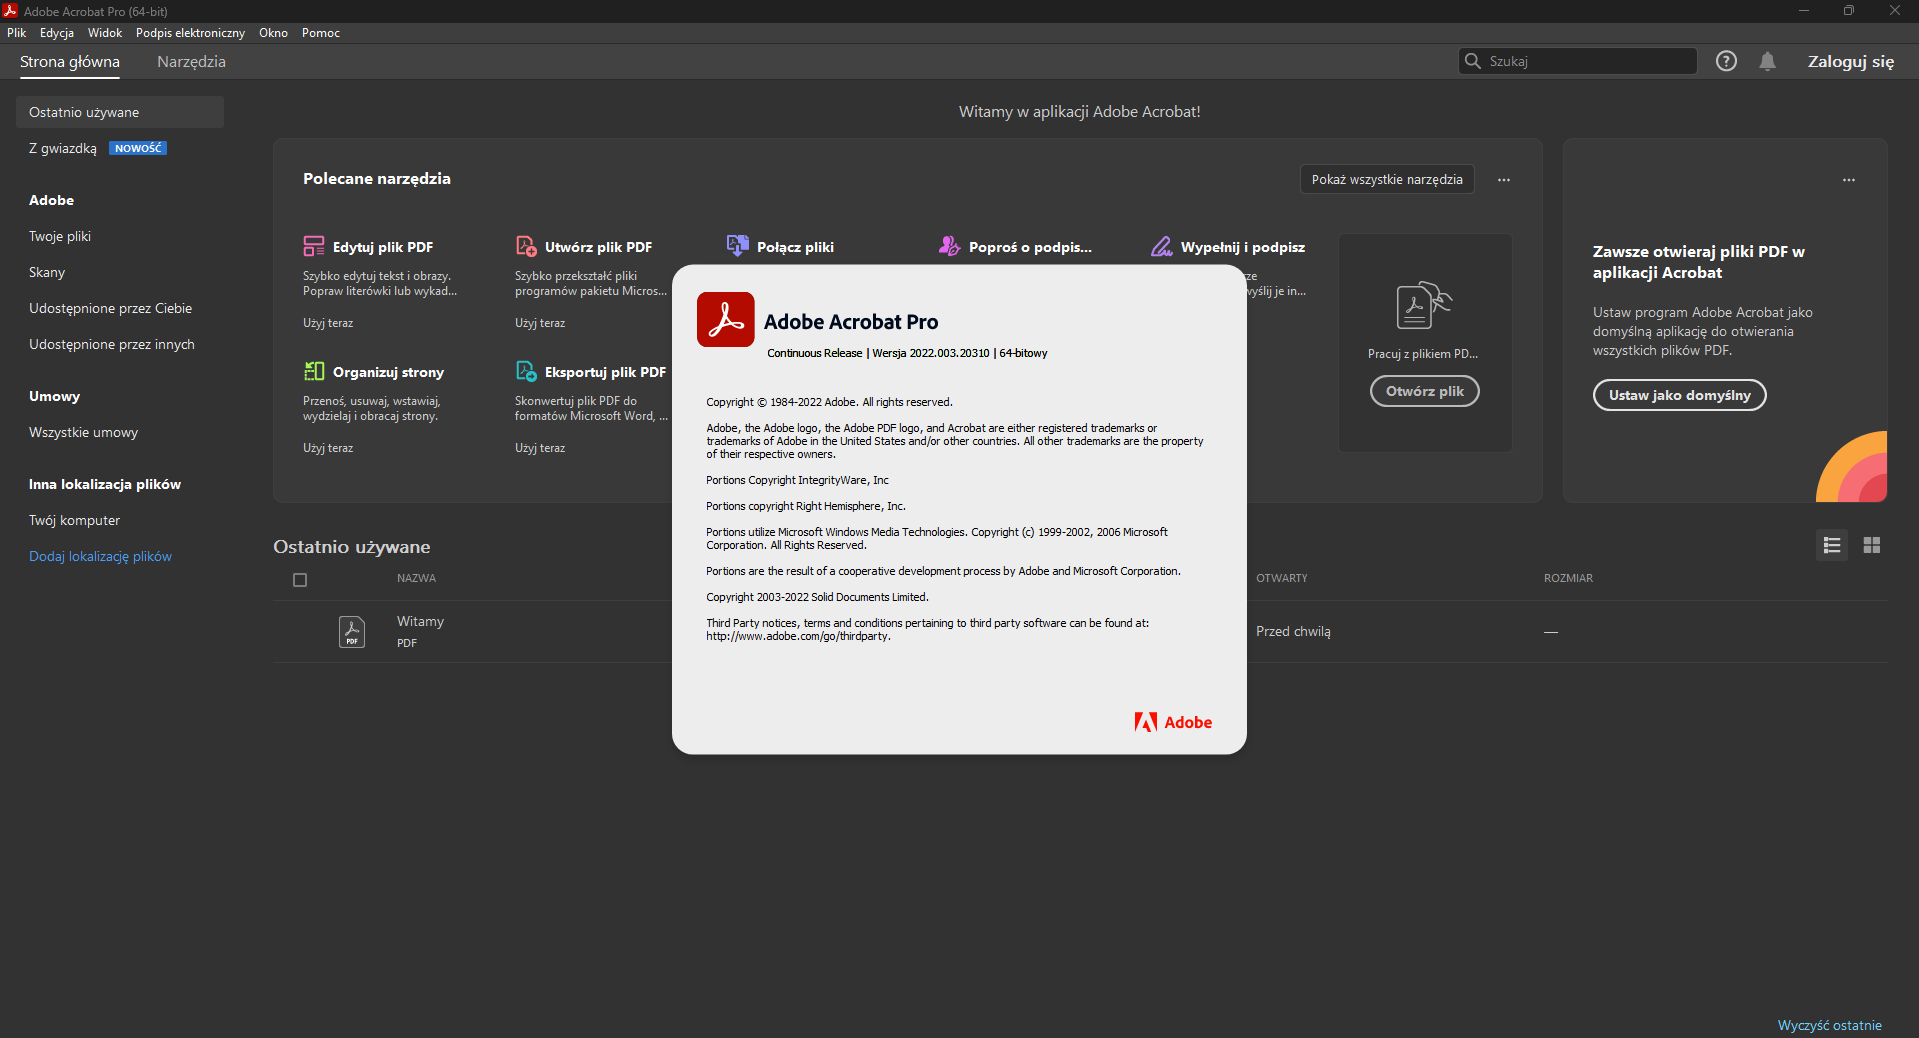Open the Podpis elektroniczny menu
Screen dimensions: 1919x1038
click(190, 33)
